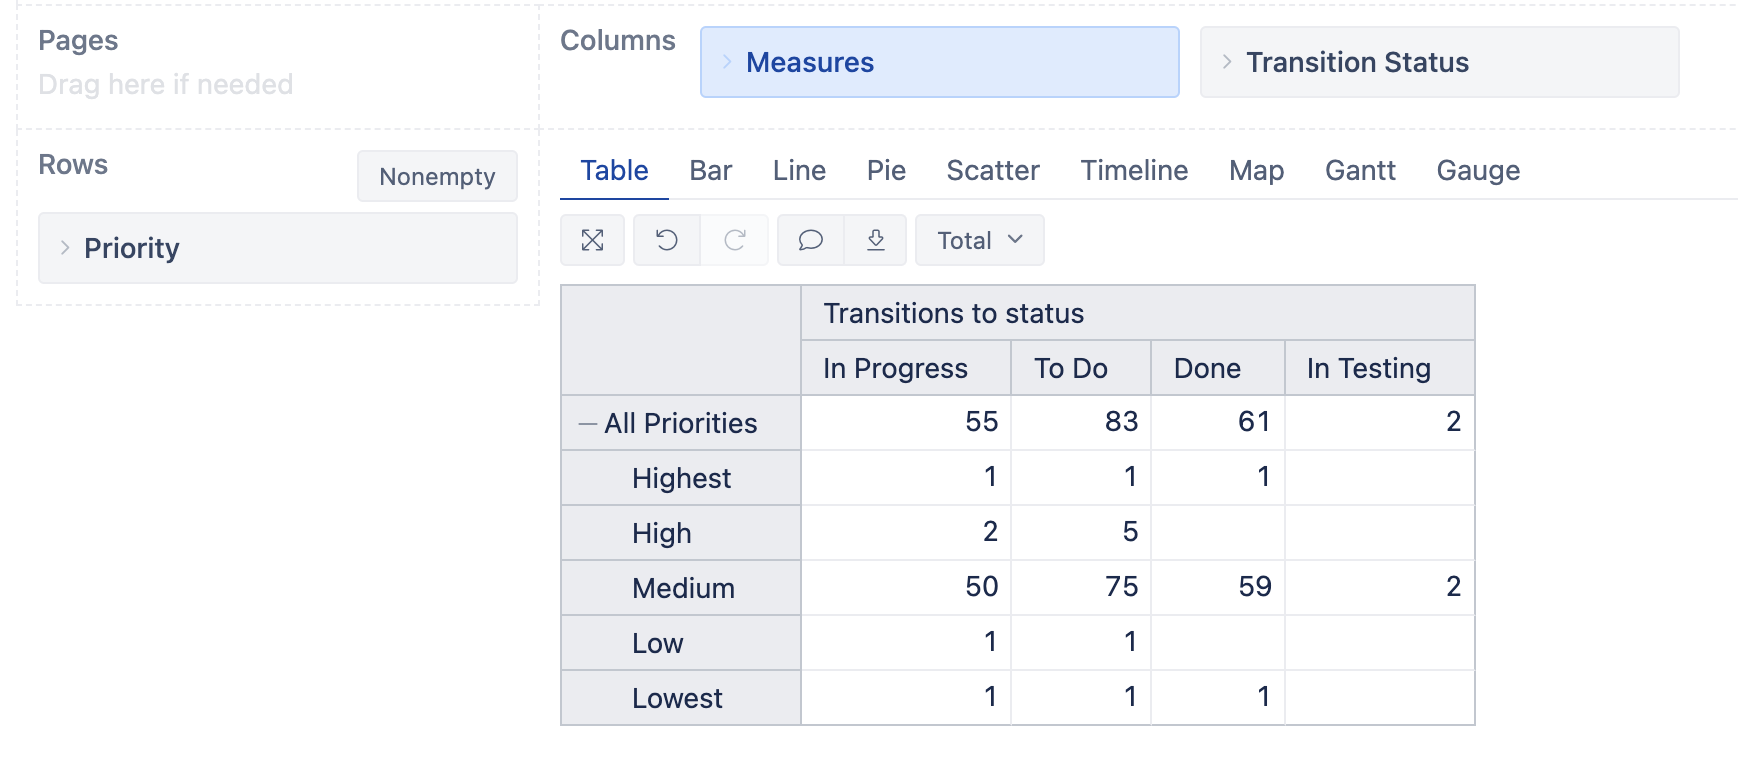Screen dimensions: 1738x764
Task: Select the Timeline tab
Action: point(1134,171)
